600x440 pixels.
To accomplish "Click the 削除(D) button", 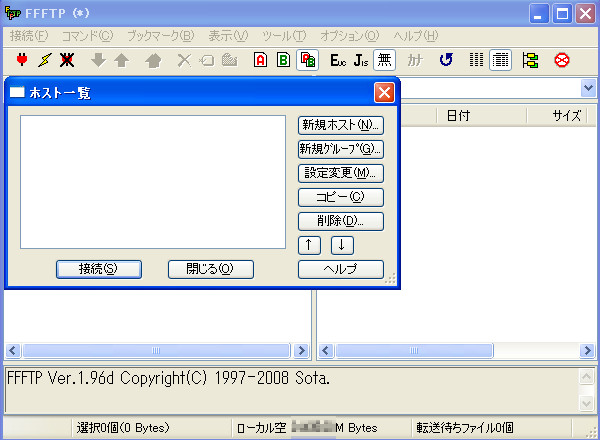I will (341, 222).
